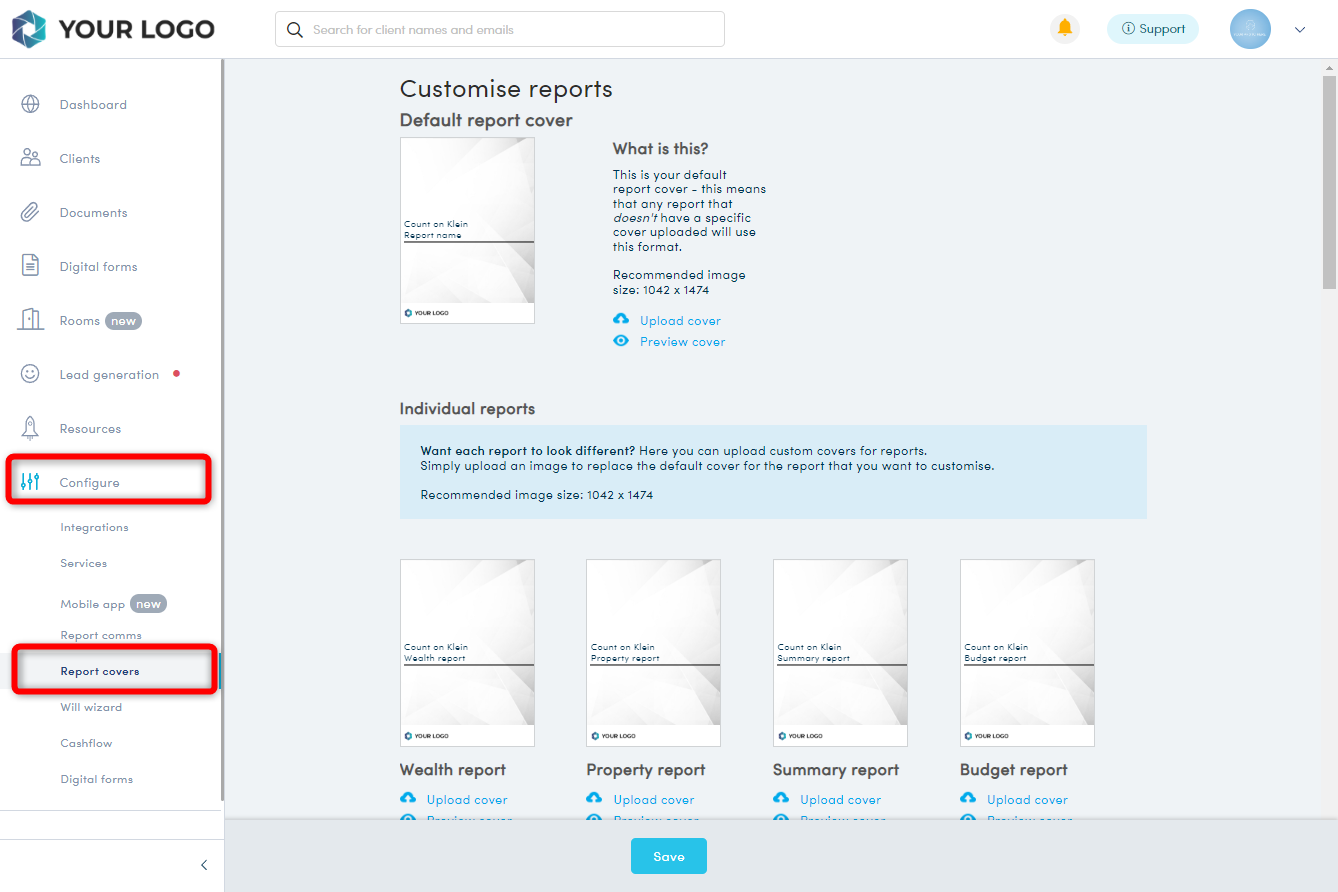Click the Property report cover thumbnail
Viewport: 1338px width, 892px height.
[653, 653]
